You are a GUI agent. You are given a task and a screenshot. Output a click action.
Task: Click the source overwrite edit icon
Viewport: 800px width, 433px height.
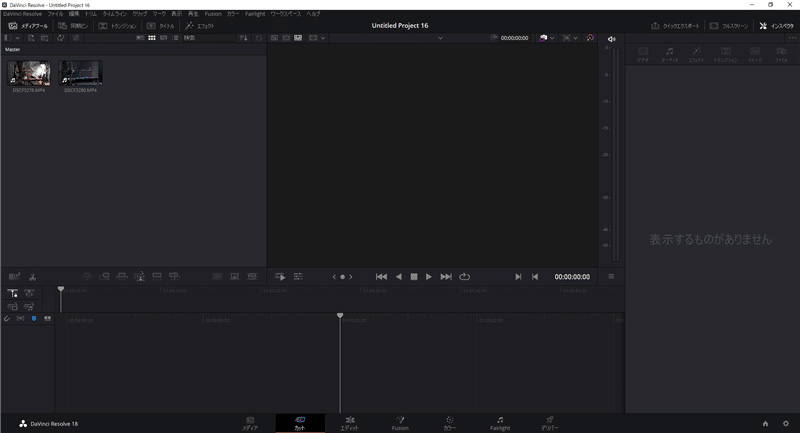coord(174,276)
